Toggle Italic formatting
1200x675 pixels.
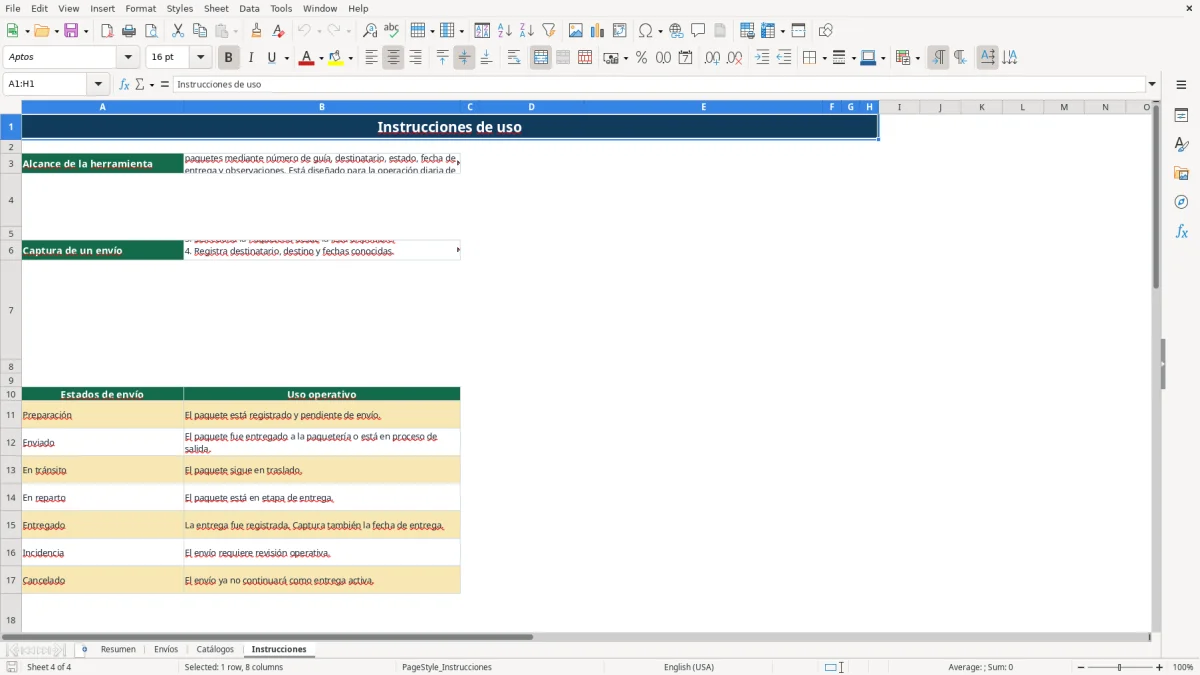pos(251,58)
